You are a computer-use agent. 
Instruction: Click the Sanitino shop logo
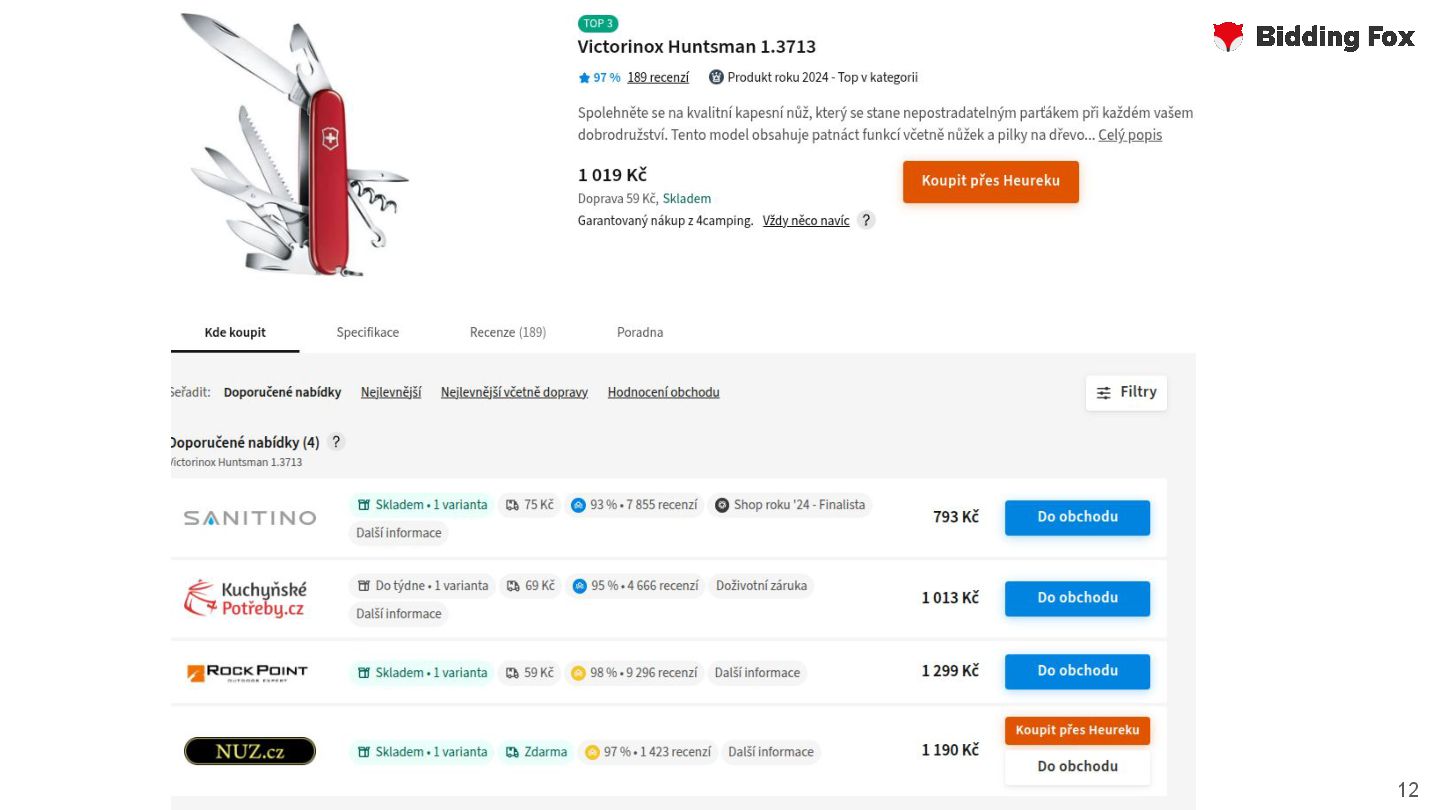(249, 518)
